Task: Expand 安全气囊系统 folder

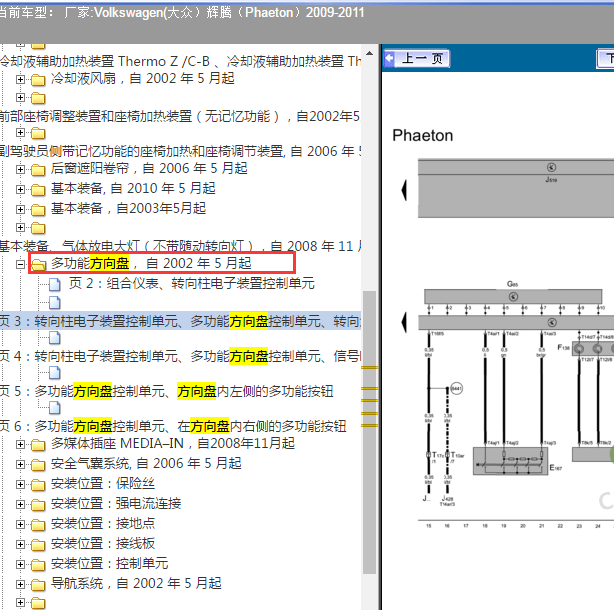Action: 20,464
